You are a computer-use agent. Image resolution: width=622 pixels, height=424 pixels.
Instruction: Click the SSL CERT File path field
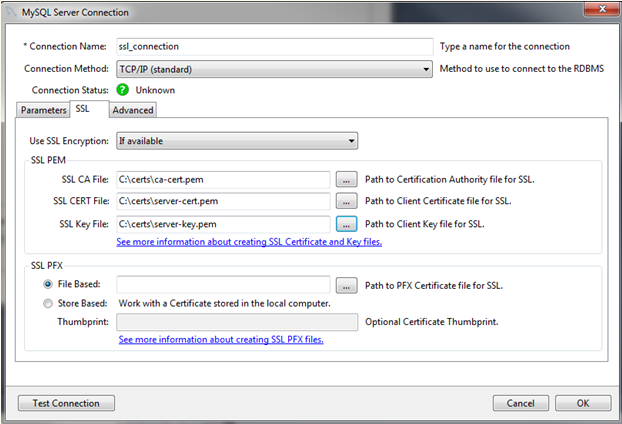pos(223,201)
